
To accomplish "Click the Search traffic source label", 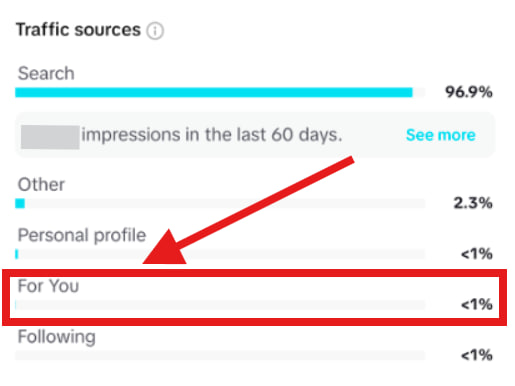I will [46, 73].
